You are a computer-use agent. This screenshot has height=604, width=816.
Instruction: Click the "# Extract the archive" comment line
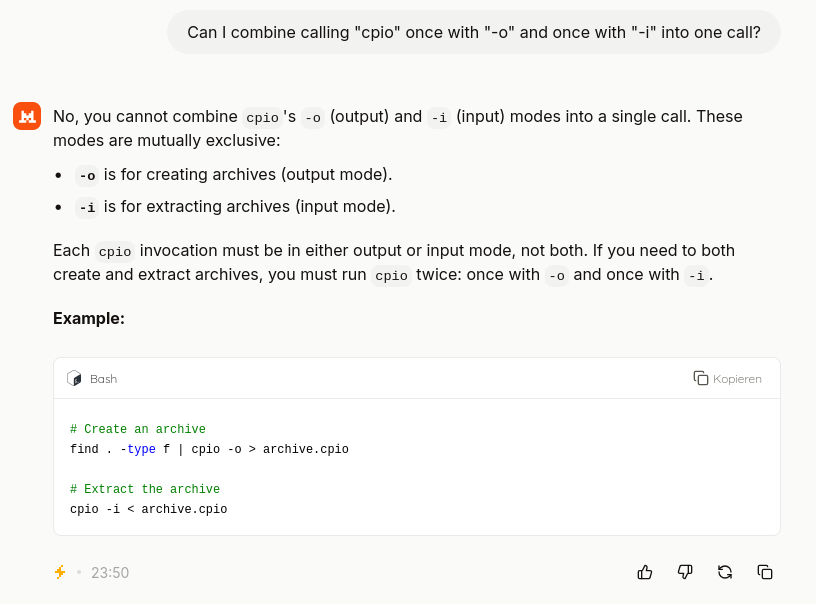pos(145,489)
